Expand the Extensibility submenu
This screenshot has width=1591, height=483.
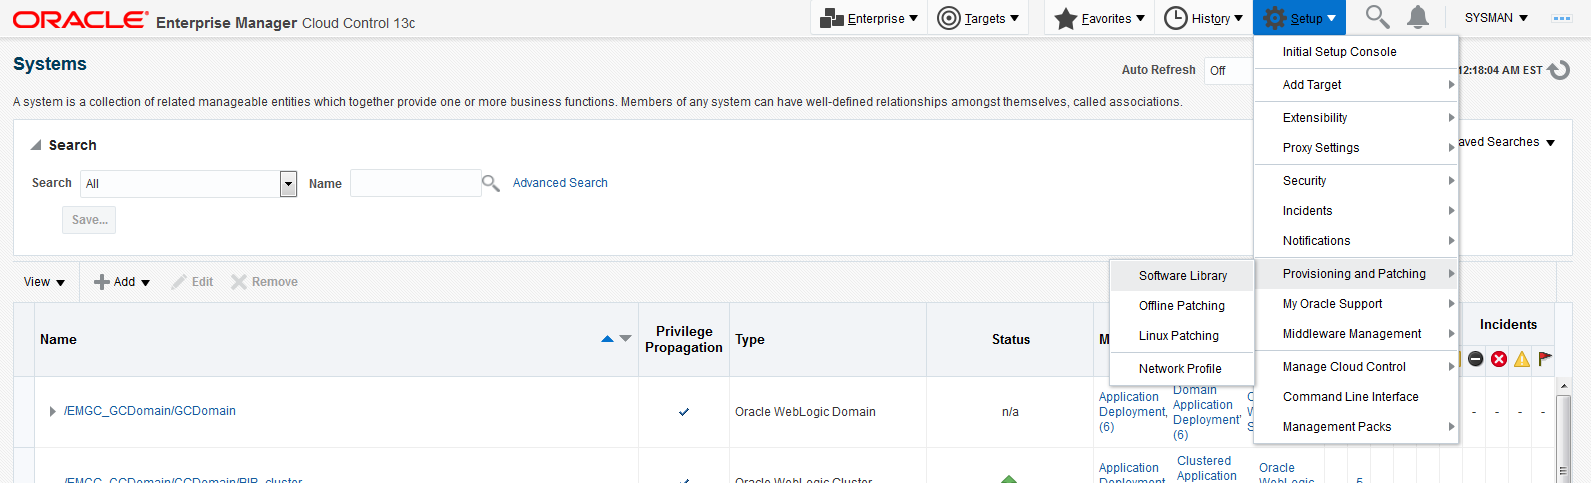(1355, 118)
